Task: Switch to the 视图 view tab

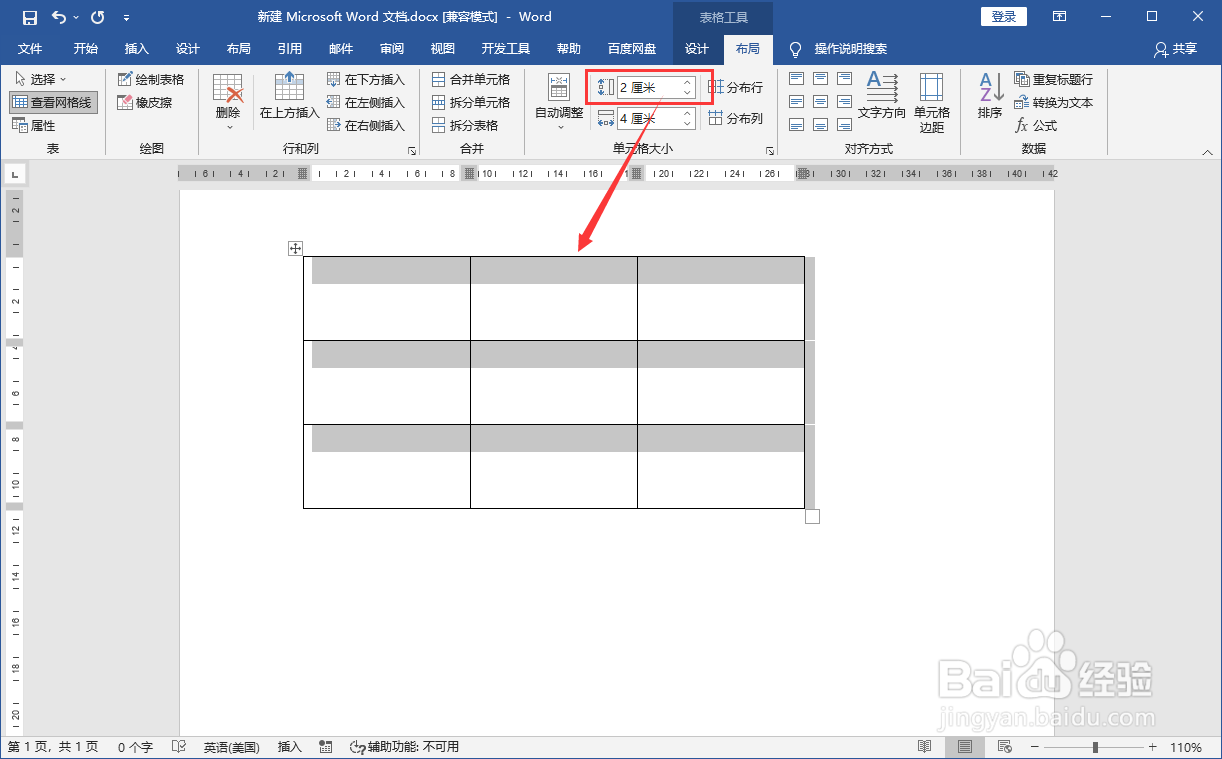Action: point(442,49)
